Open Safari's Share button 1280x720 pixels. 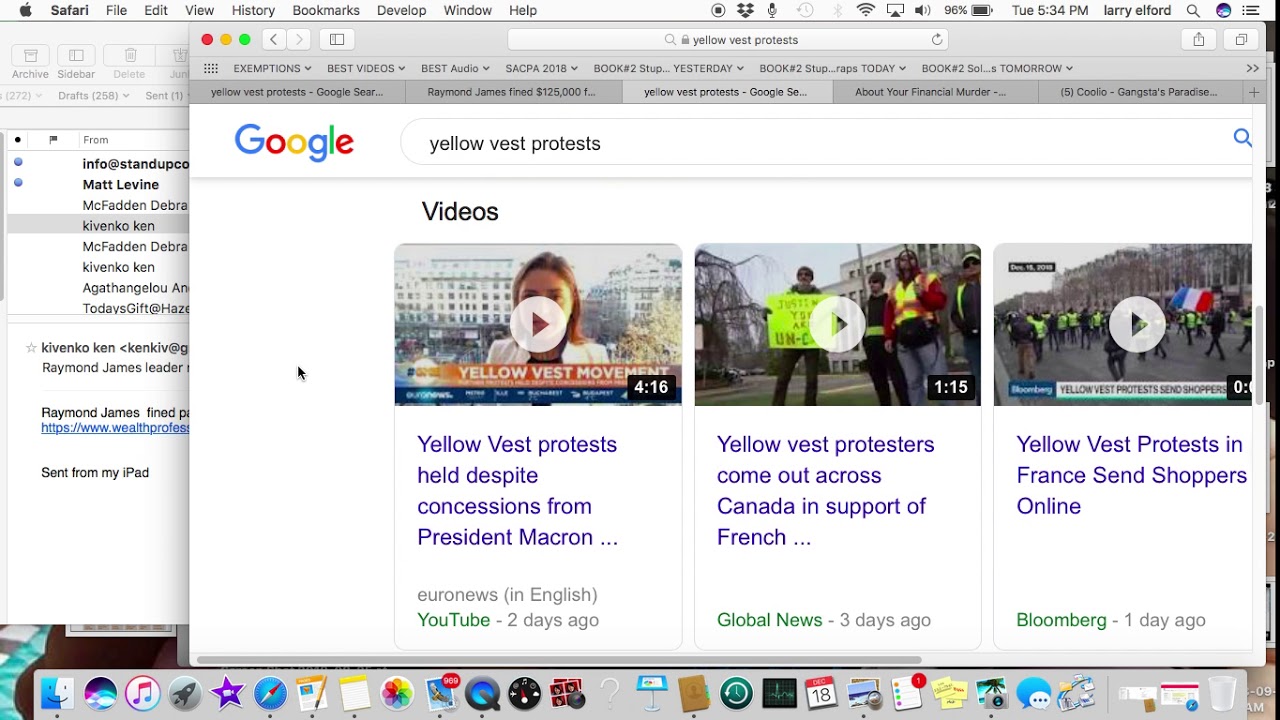[1198, 39]
